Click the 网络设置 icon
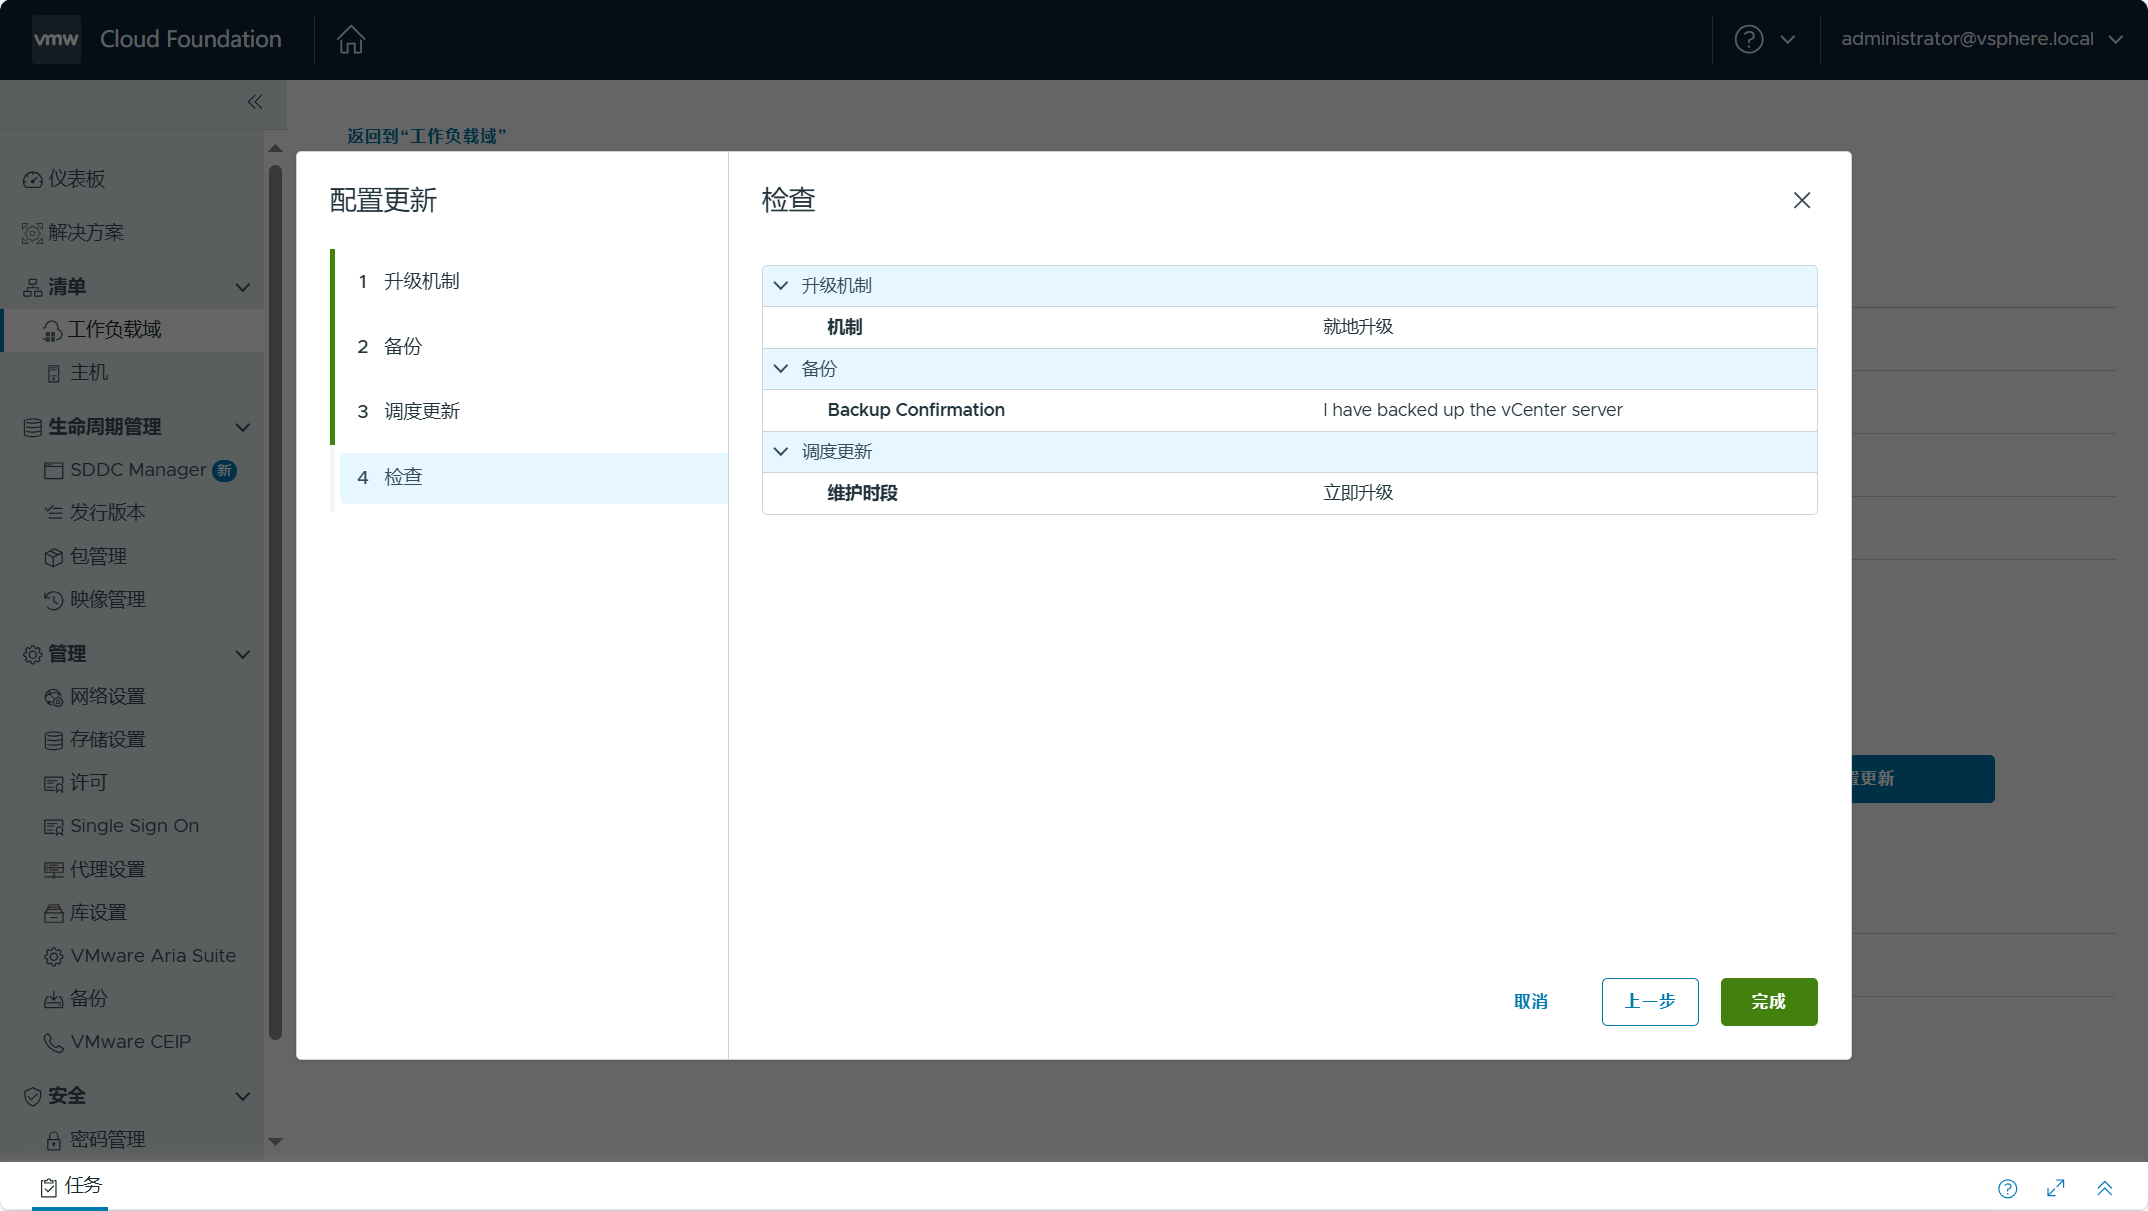The image size is (2148, 1211). click(54, 697)
